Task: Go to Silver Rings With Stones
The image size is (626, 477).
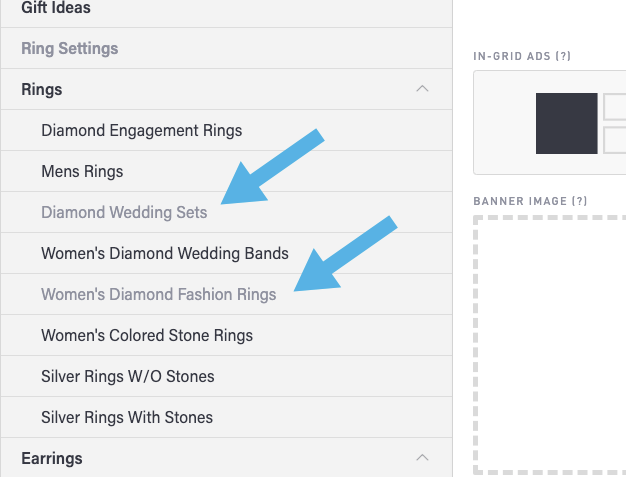Action: coord(127,417)
